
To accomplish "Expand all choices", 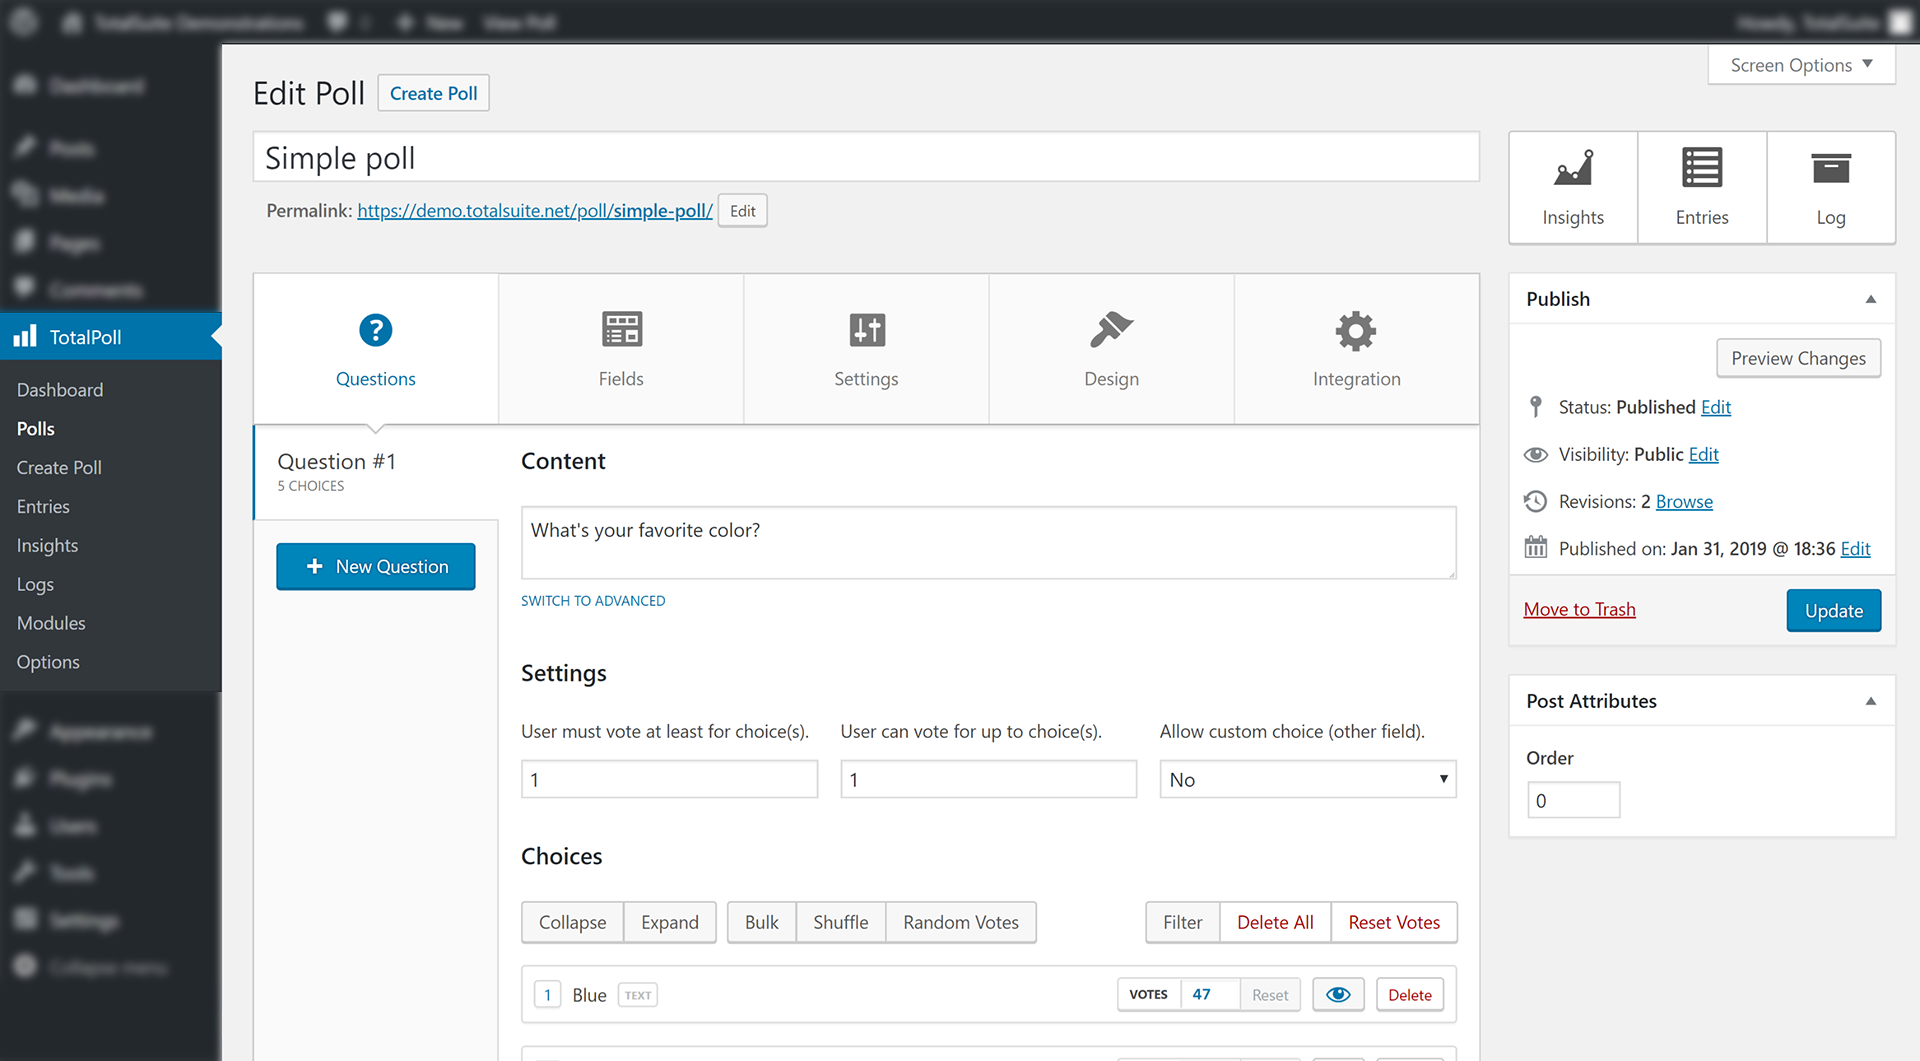I will pos(670,922).
